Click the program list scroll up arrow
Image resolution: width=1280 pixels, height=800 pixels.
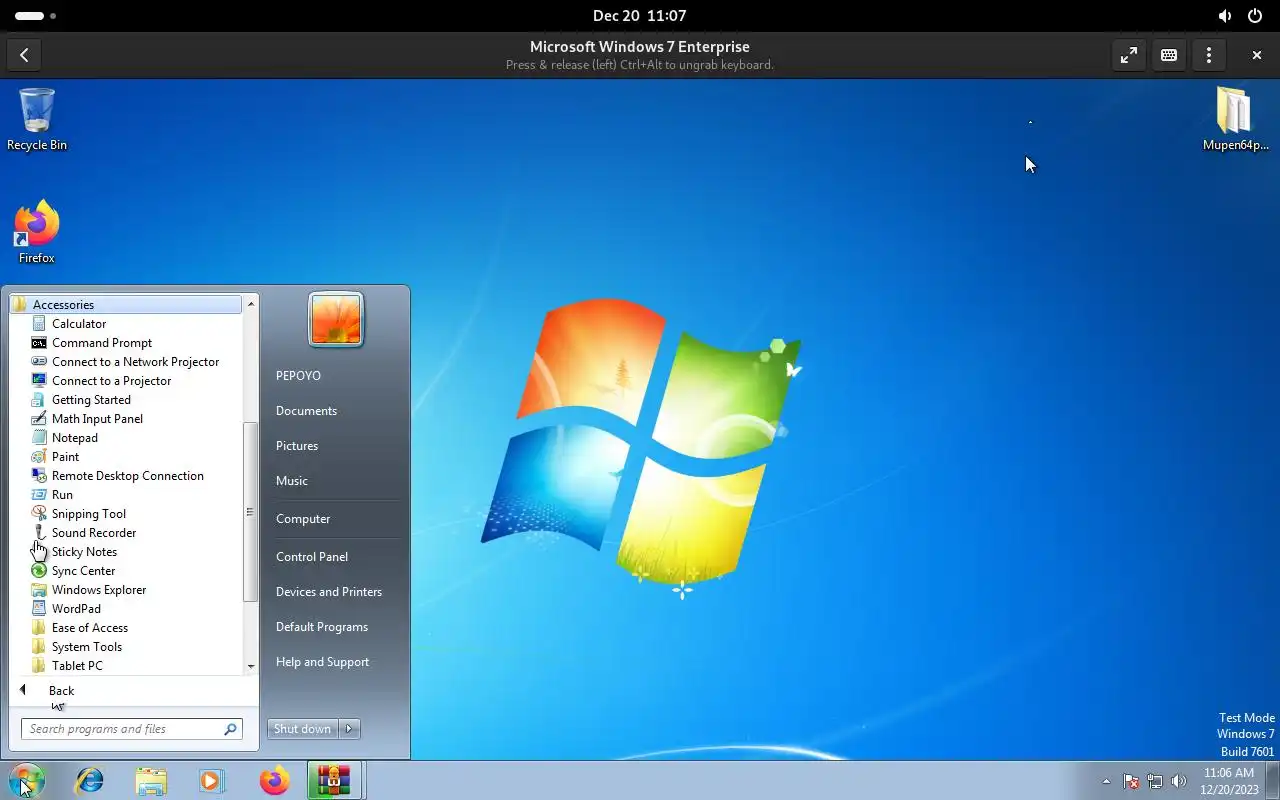tap(251, 304)
